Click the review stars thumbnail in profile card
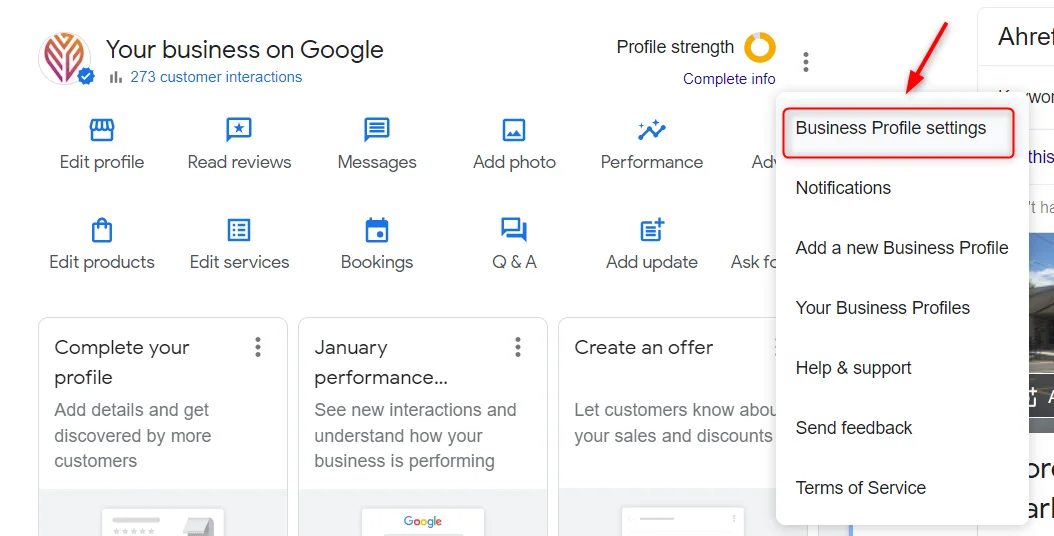Image resolution: width=1054 pixels, height=536 pixels. pyautogui.click(x=133, y=531)
